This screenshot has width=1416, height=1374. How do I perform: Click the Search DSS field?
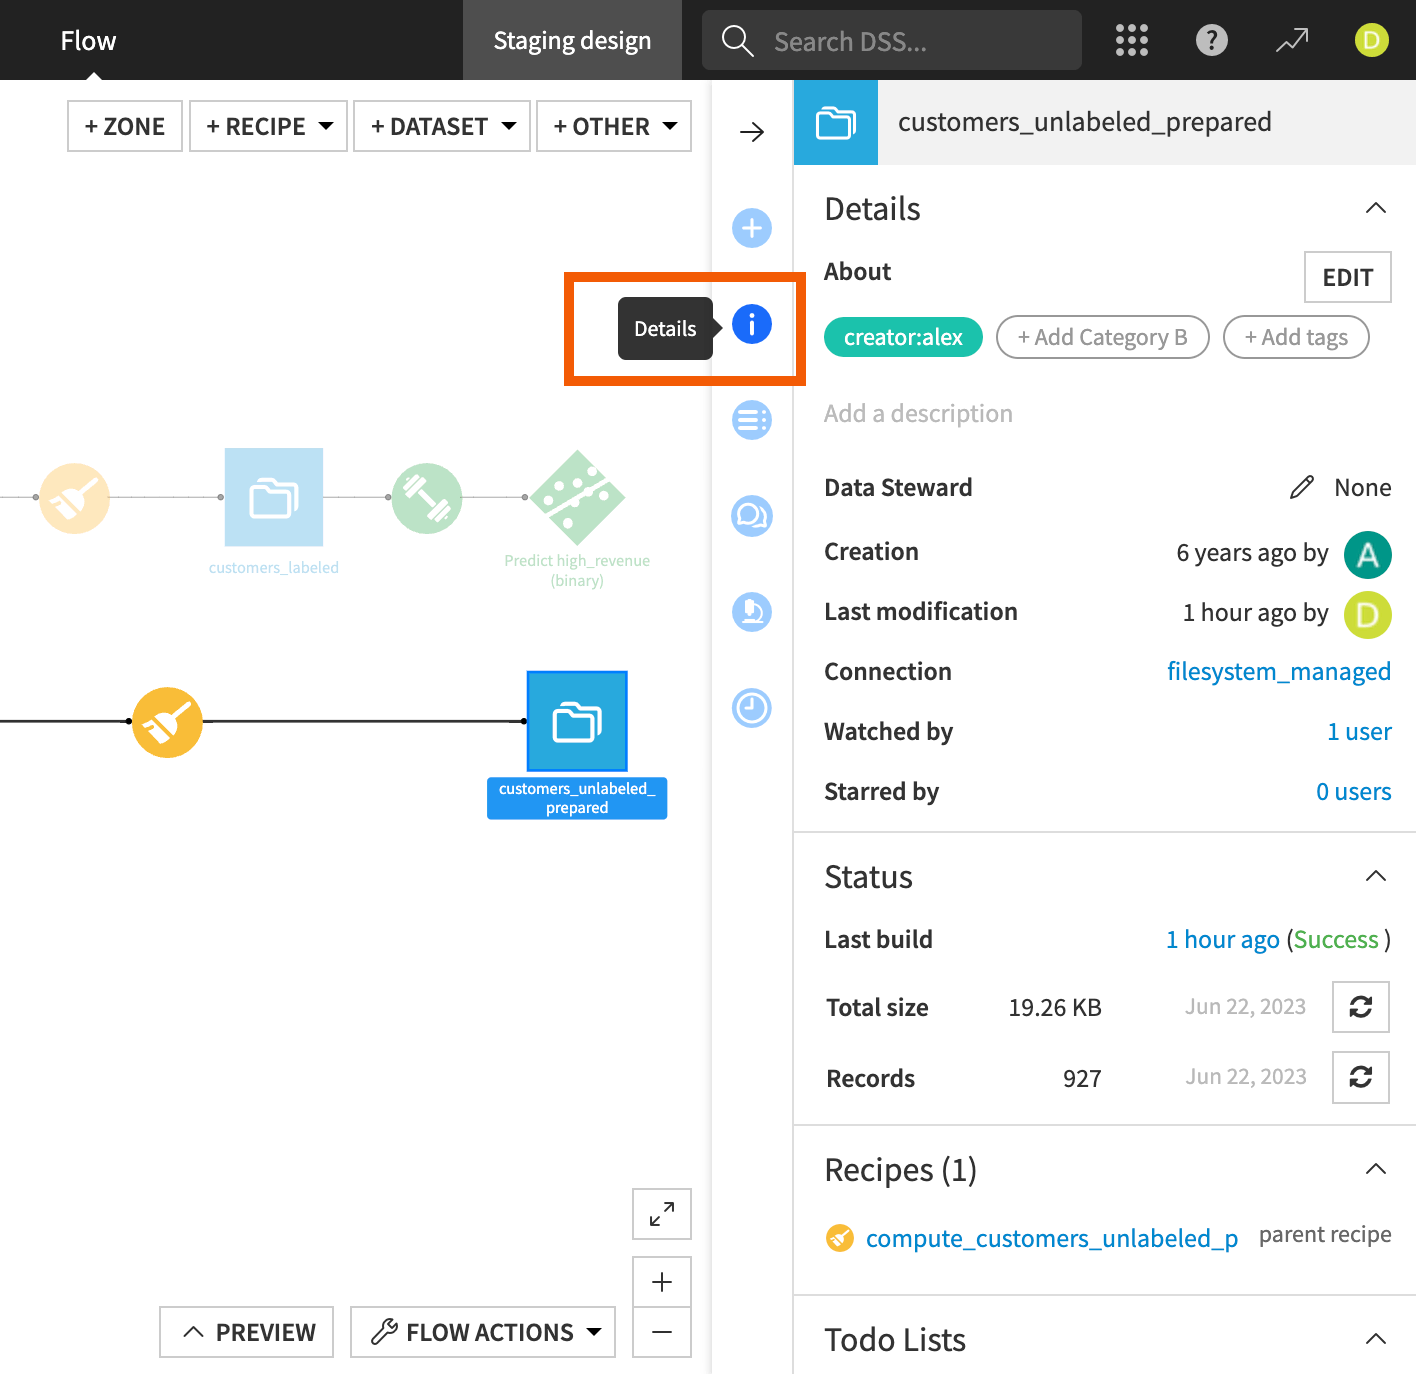[892, 40]
